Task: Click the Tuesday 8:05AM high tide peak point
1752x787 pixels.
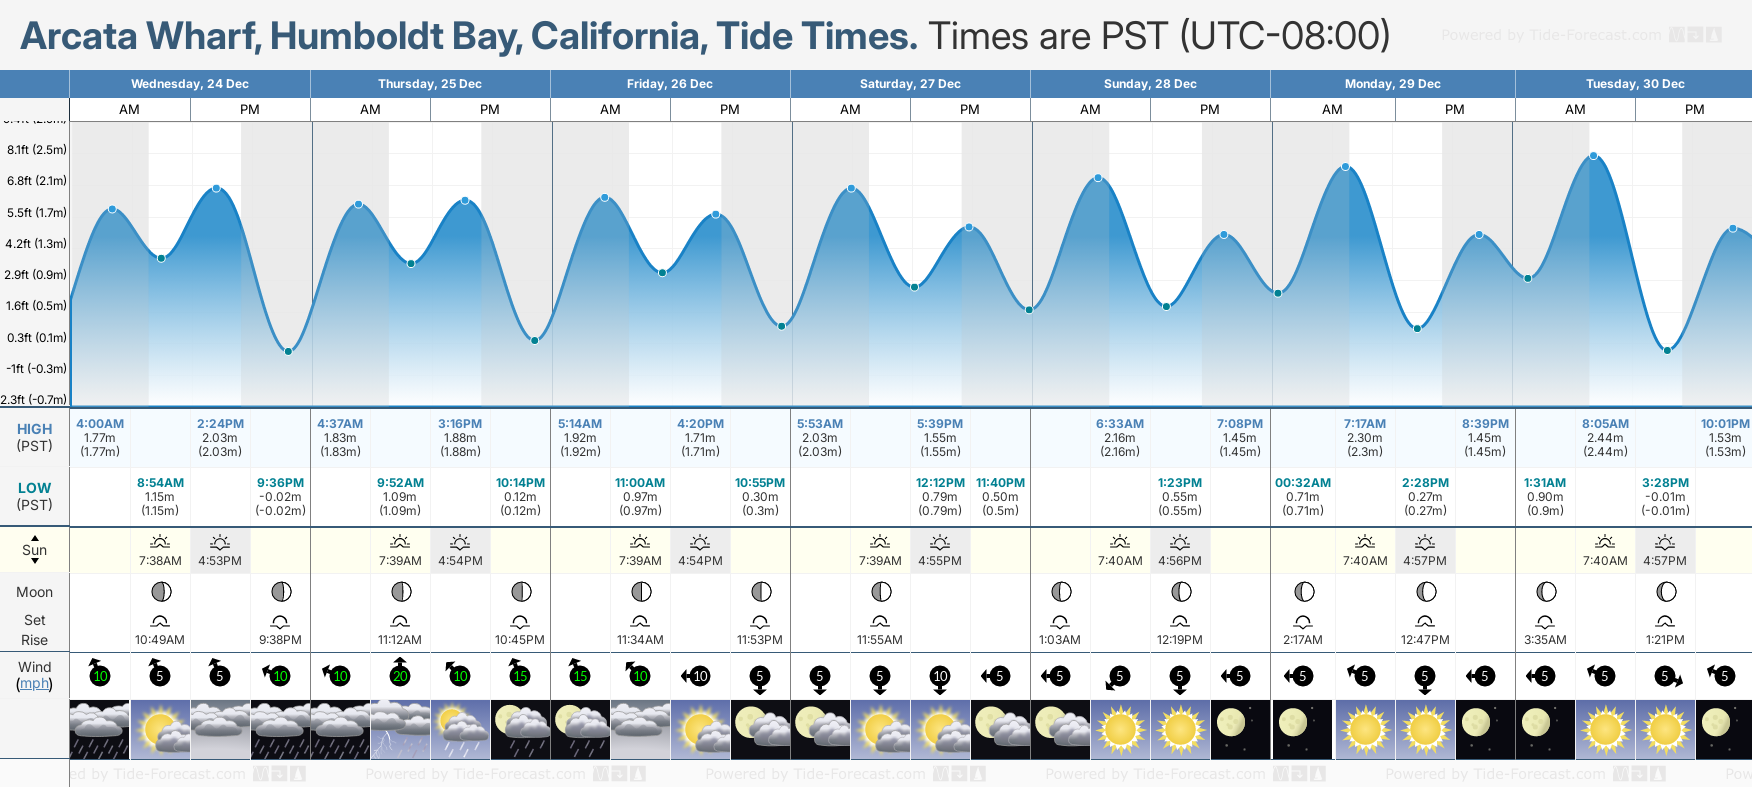Action: tap(1594, 156)
